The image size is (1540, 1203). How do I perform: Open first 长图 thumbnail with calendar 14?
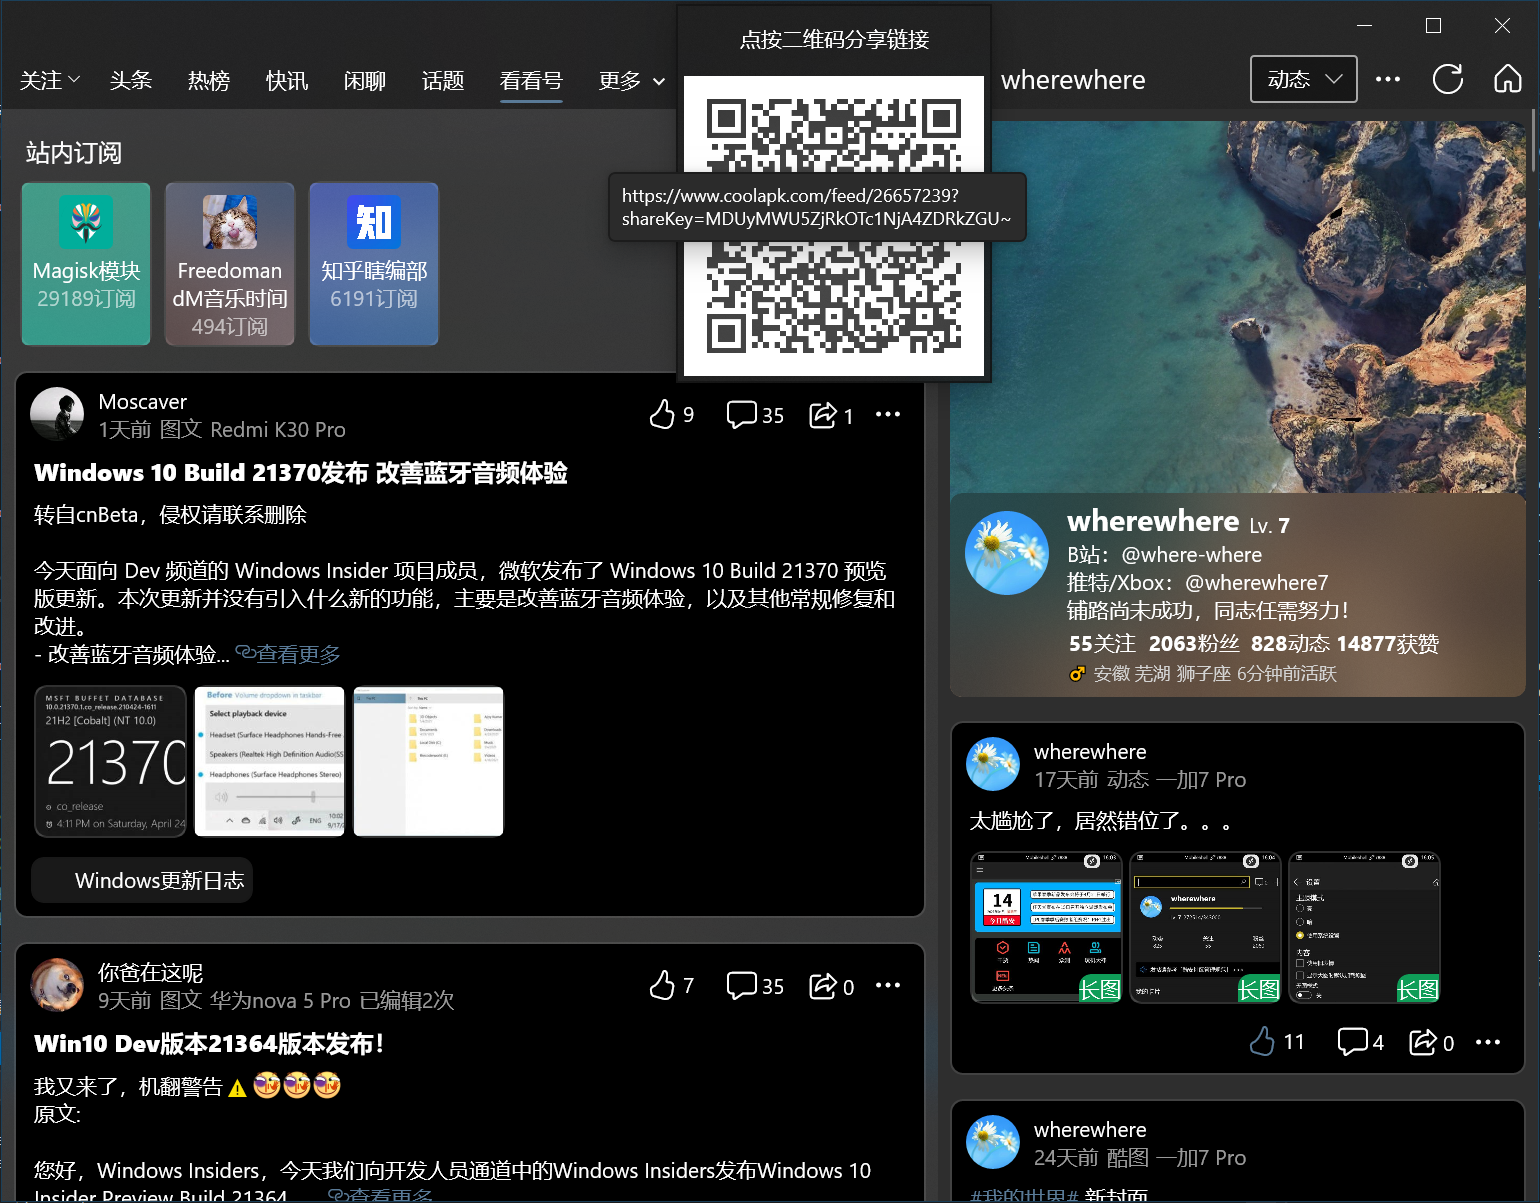pyautogui.click(x=1047, y=927)
